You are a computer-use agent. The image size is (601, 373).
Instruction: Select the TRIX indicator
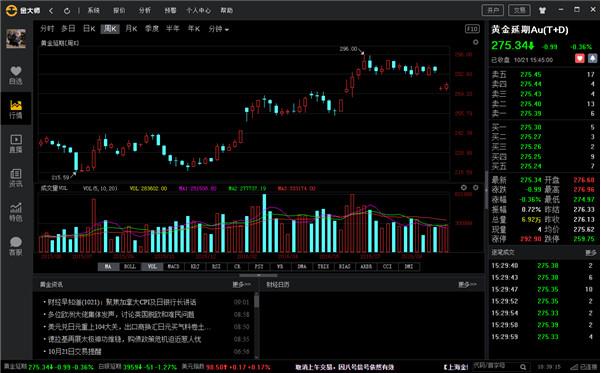pyautogui.click(x=323, y=266)
